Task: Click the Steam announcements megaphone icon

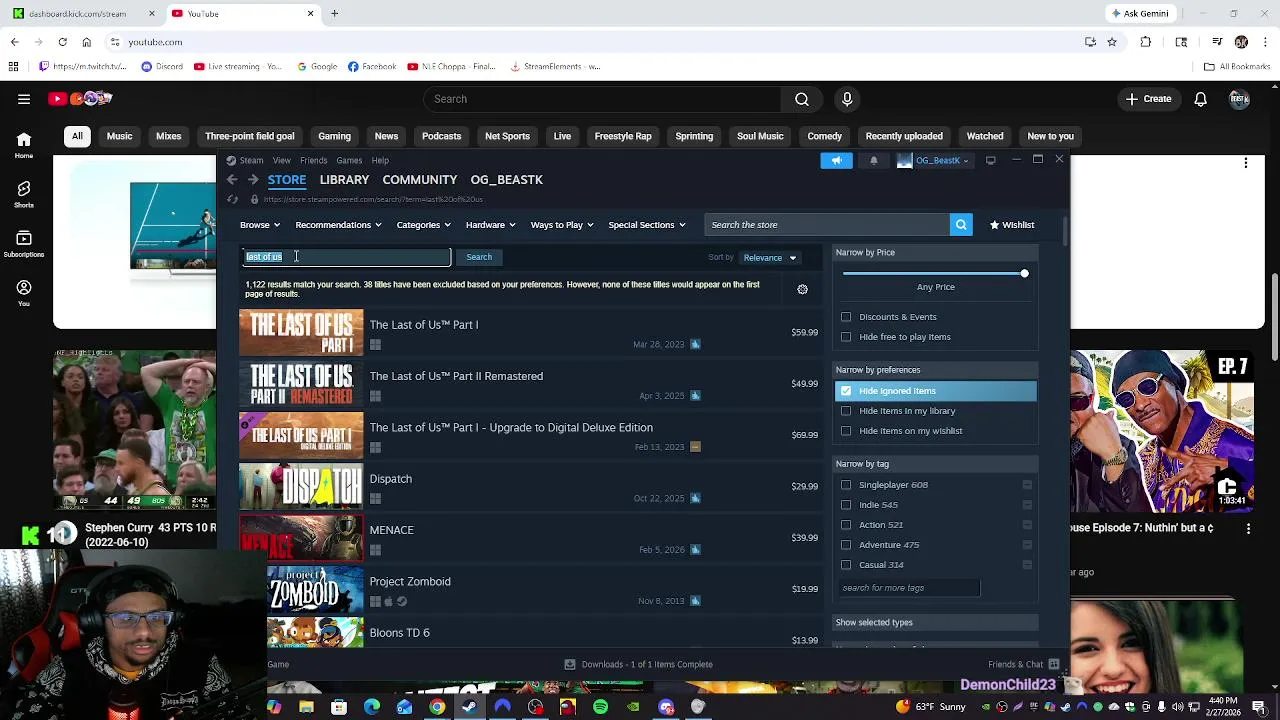Action: coord(836,160)
